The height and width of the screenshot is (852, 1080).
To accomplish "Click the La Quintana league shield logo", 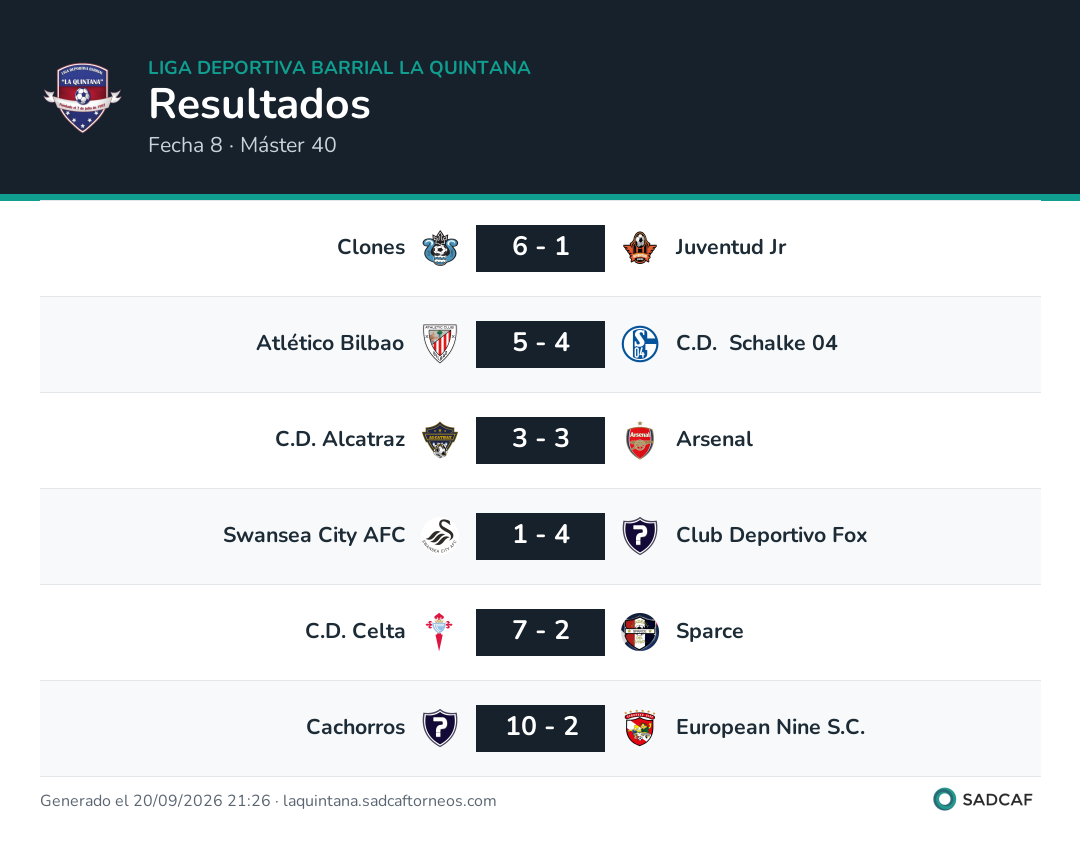I will click(83, 98).
